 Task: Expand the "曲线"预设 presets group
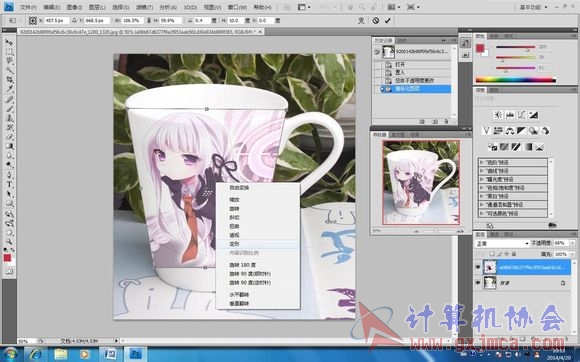513,171
